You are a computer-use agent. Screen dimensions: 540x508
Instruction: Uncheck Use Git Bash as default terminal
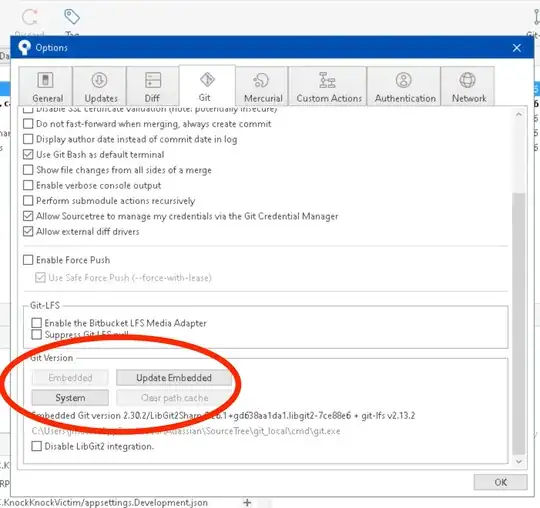(x=28, y=154)
